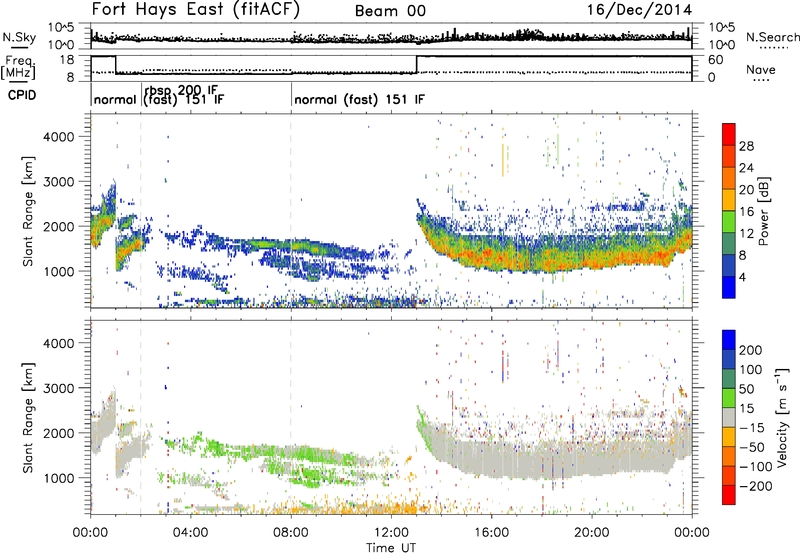This screenshot has height=554, width=800.
Task: Pick the red top segment of Power color bar
Action: pos(729,135)
